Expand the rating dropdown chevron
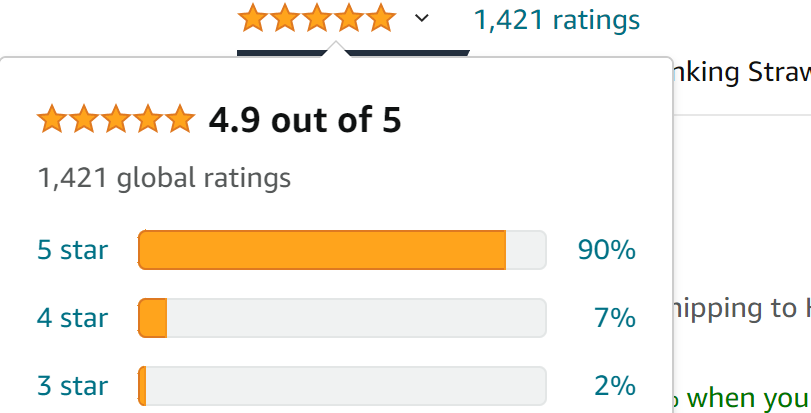 point(422,19)
